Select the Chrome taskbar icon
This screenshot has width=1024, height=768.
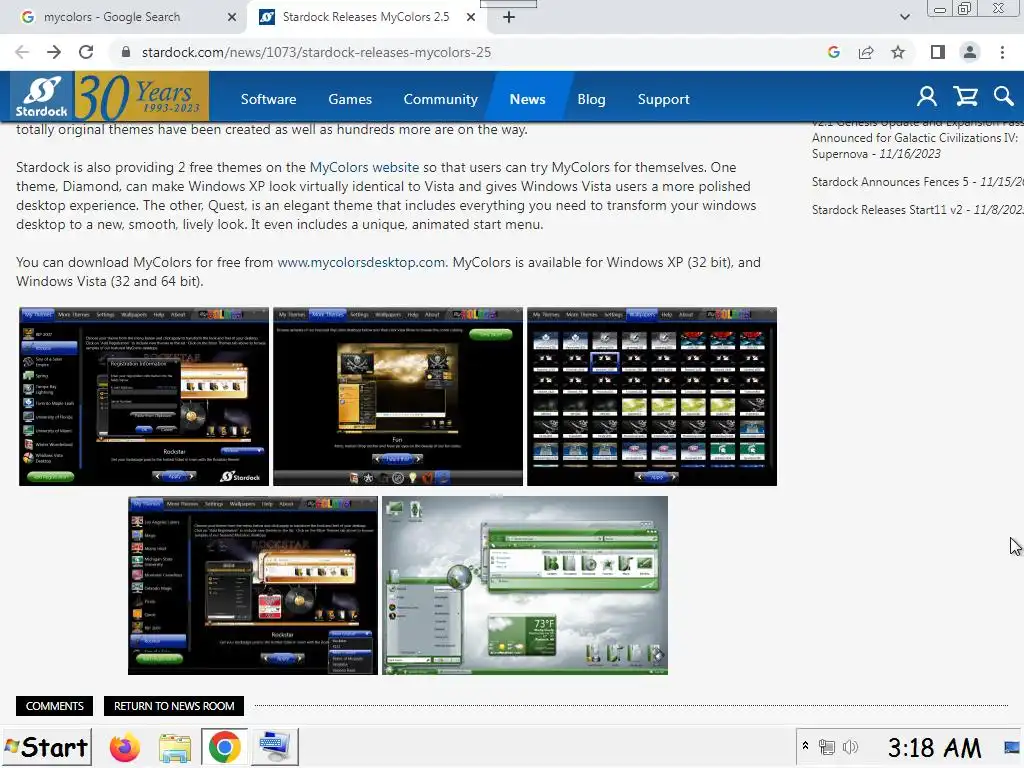pyautogui.click(x=224, y=747)
